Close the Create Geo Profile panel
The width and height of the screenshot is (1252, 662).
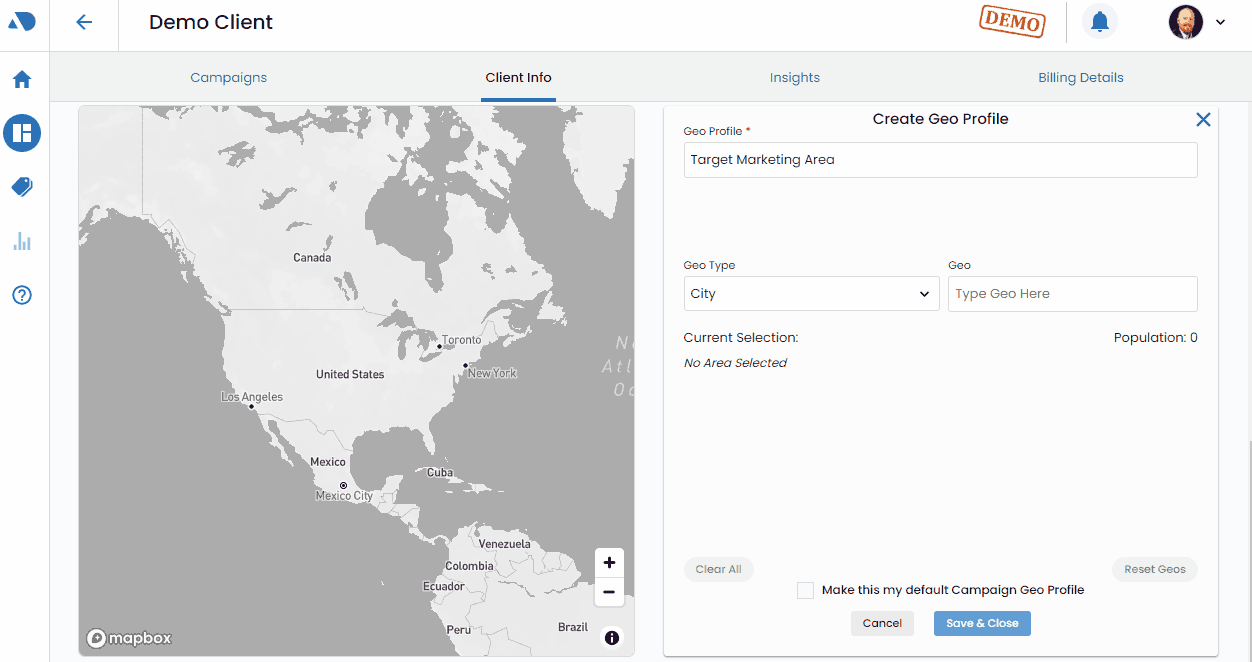[1203, 120]
